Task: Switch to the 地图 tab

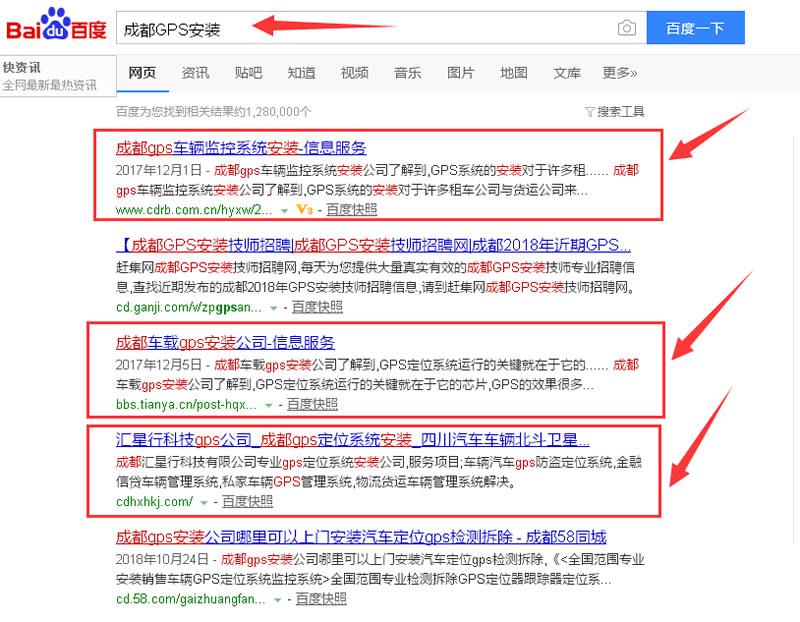Action: click(513, 73)
